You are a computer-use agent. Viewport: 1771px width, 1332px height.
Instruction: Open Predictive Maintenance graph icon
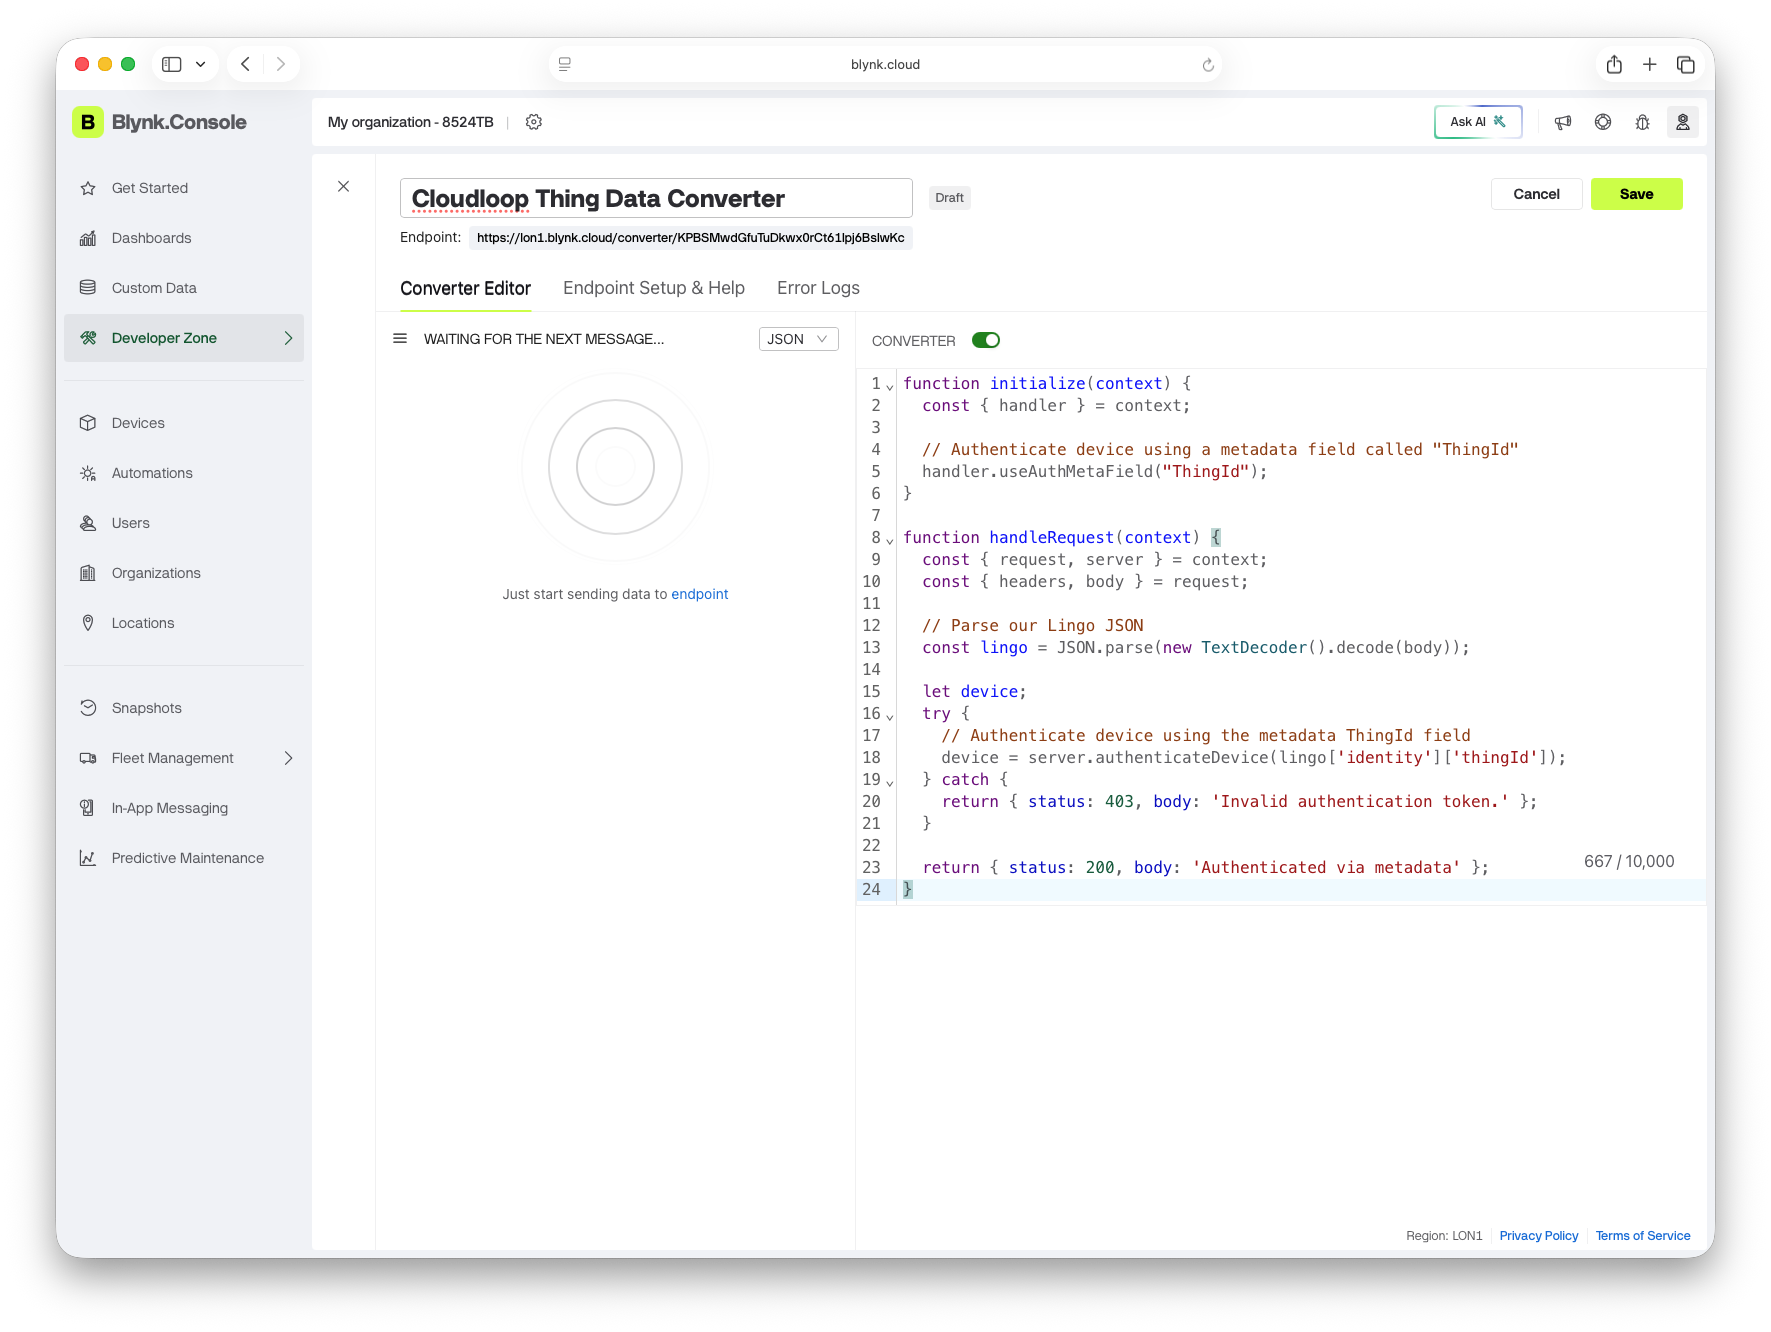pyautogui.click(x=88, y=858)
